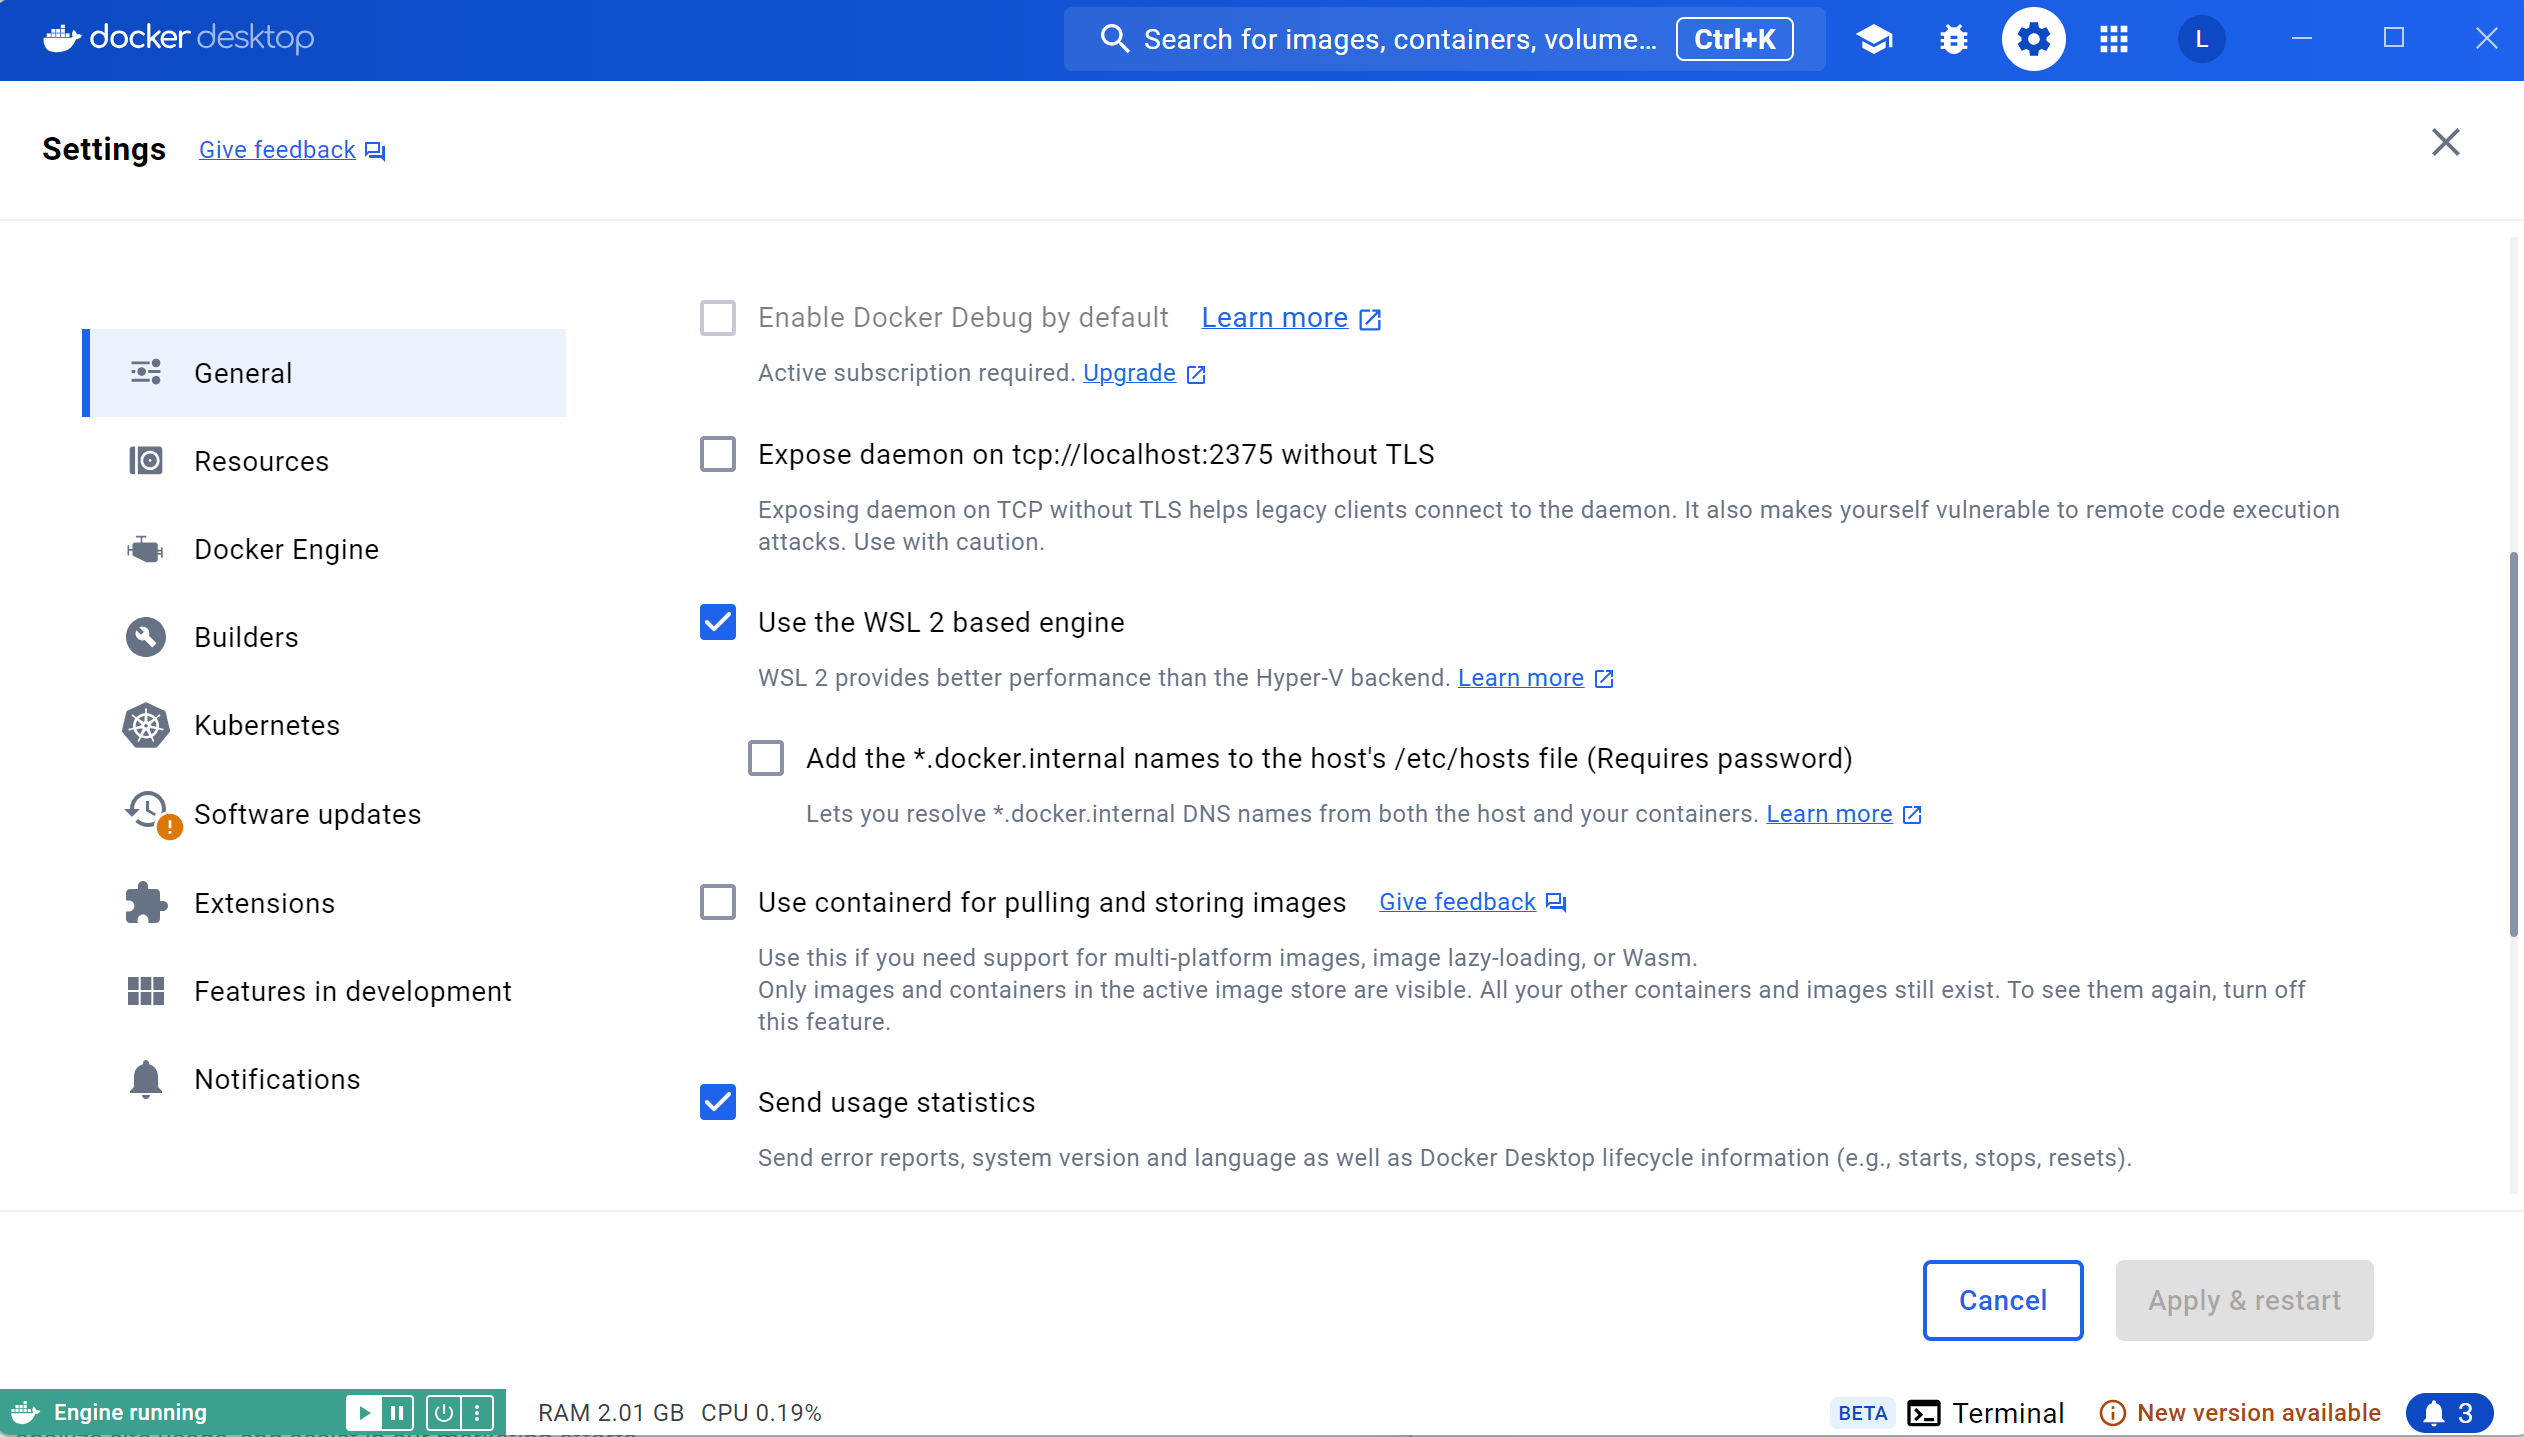Click the engine start play button
This screenshot has width=2524, height=1437.
[x=364, y=1412]
